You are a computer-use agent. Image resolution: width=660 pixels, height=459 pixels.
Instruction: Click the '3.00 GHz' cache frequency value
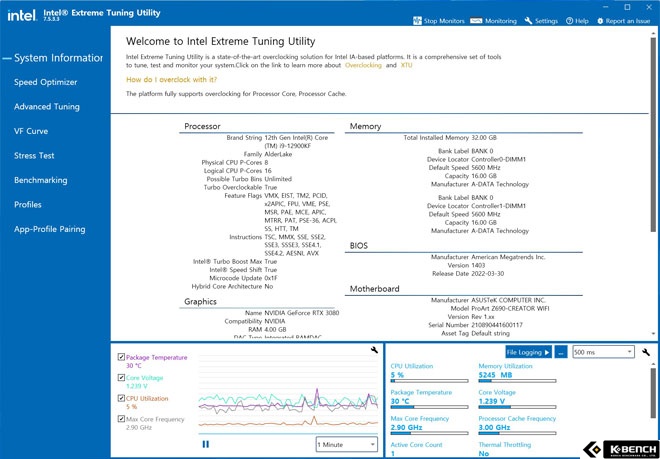tap(495, 427)
